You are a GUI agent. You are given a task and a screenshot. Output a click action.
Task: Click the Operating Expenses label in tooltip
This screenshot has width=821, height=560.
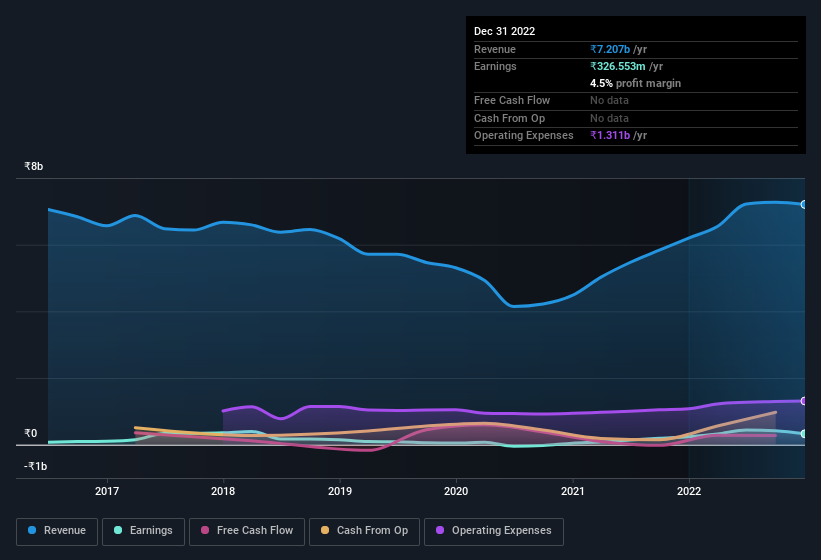coord(524,135)
